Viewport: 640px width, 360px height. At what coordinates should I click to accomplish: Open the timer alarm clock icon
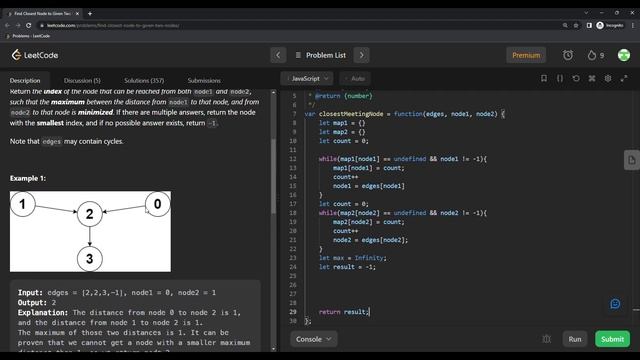pos(568,55)
